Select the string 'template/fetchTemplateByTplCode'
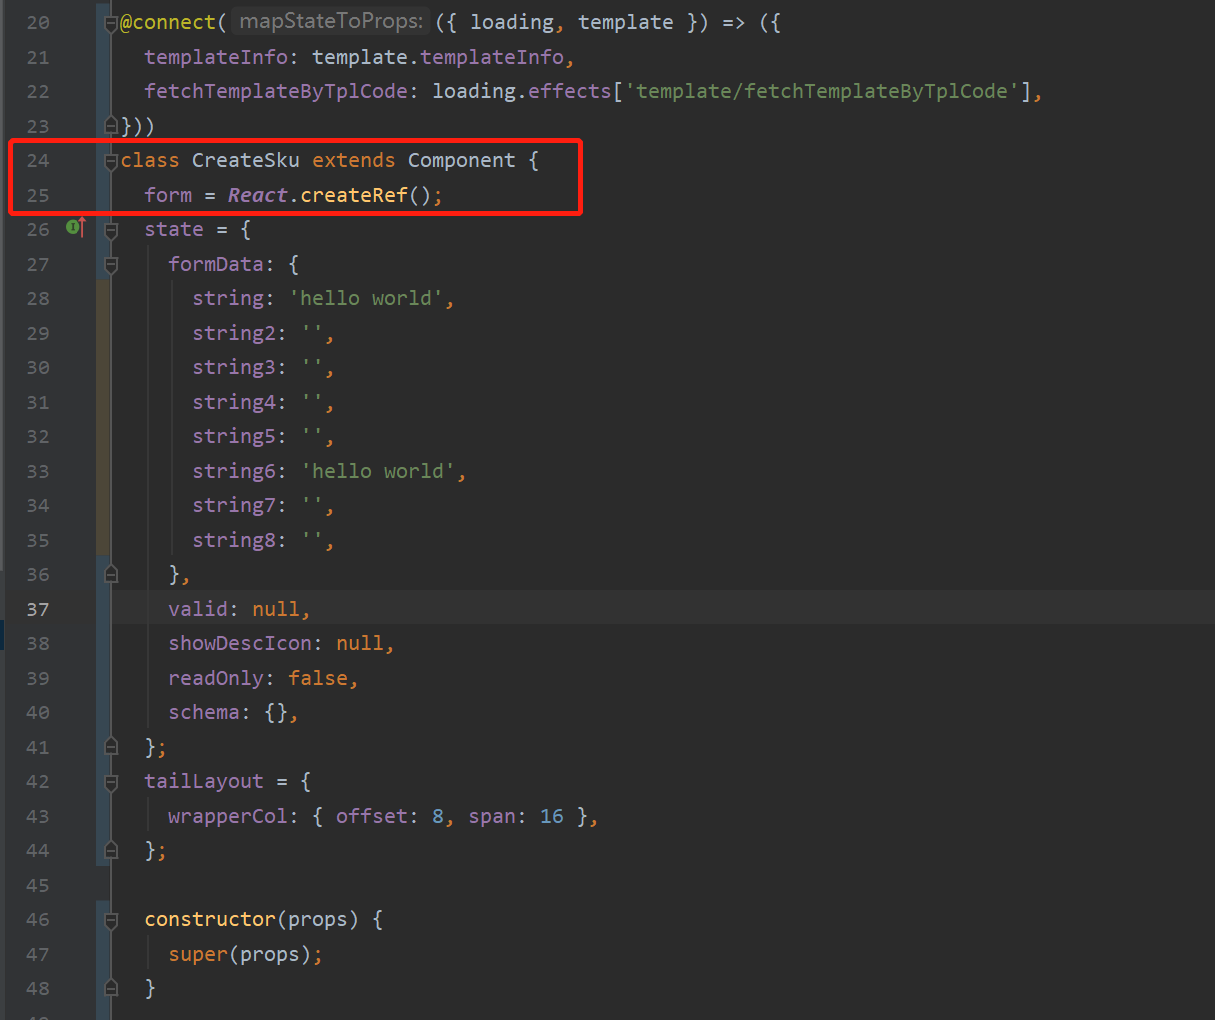The image size is (1215, 1020). coord(825,90)
